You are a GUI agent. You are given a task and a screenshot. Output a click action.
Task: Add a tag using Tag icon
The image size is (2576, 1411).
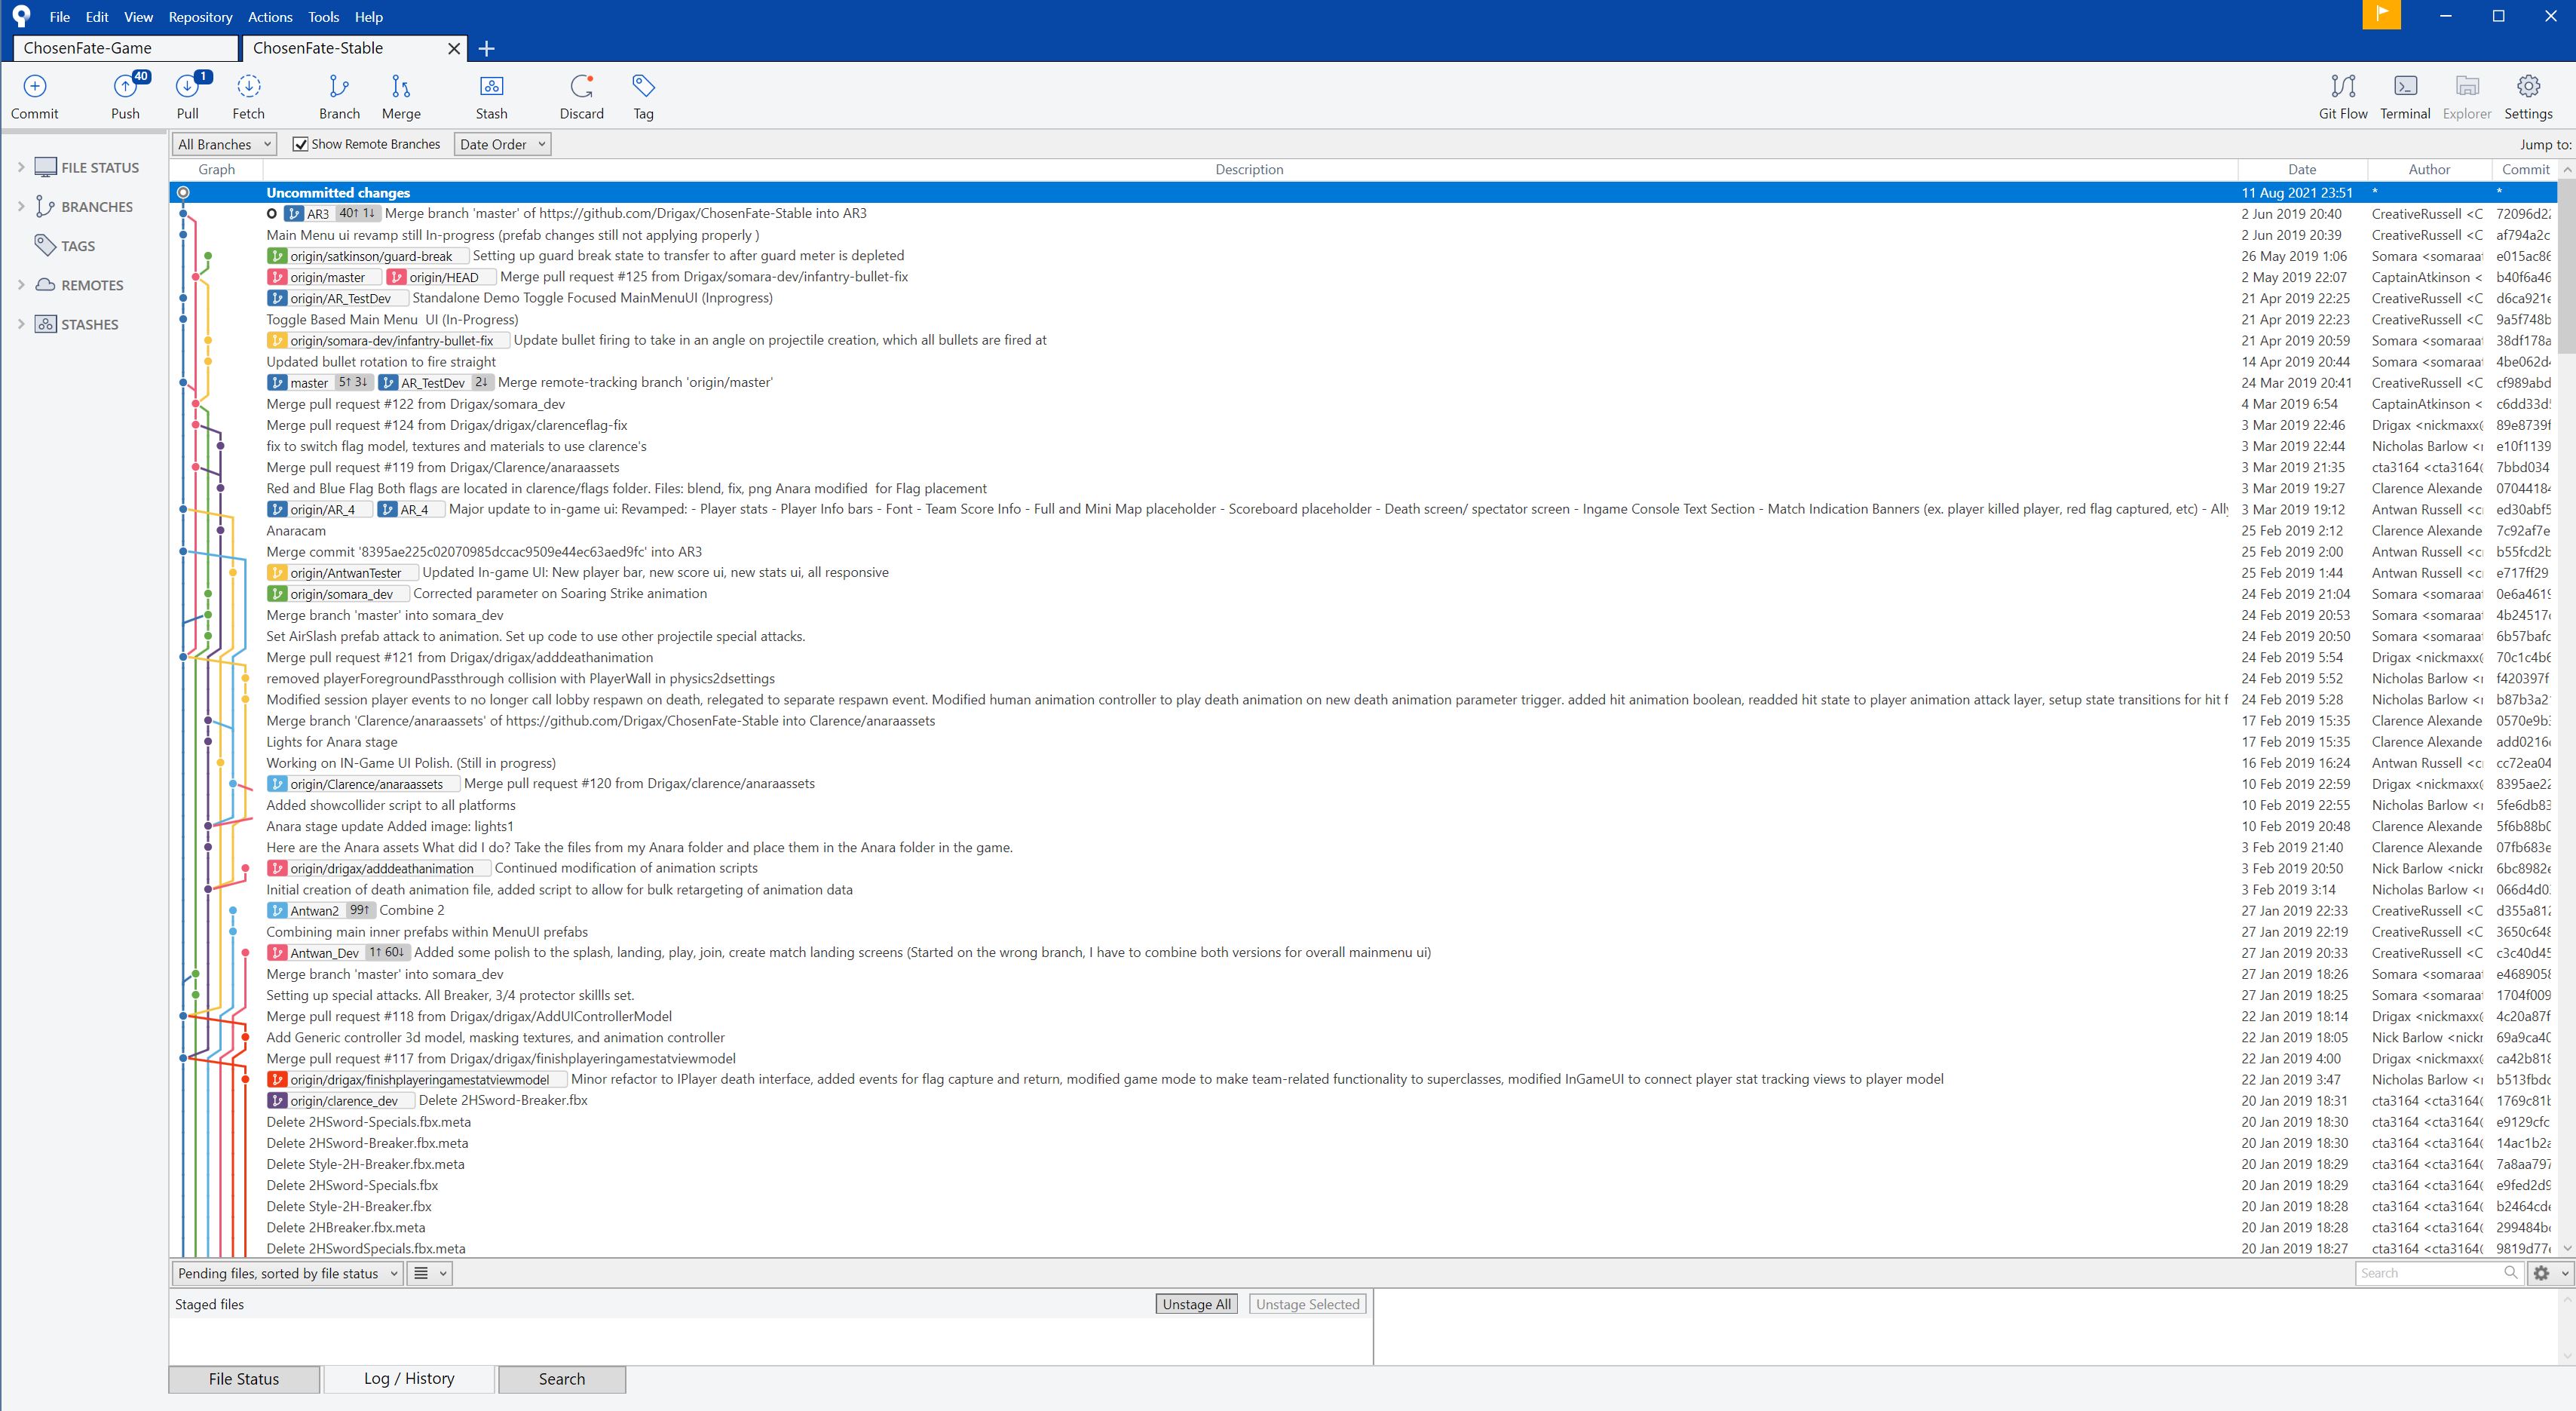click(x=643, y=96)
